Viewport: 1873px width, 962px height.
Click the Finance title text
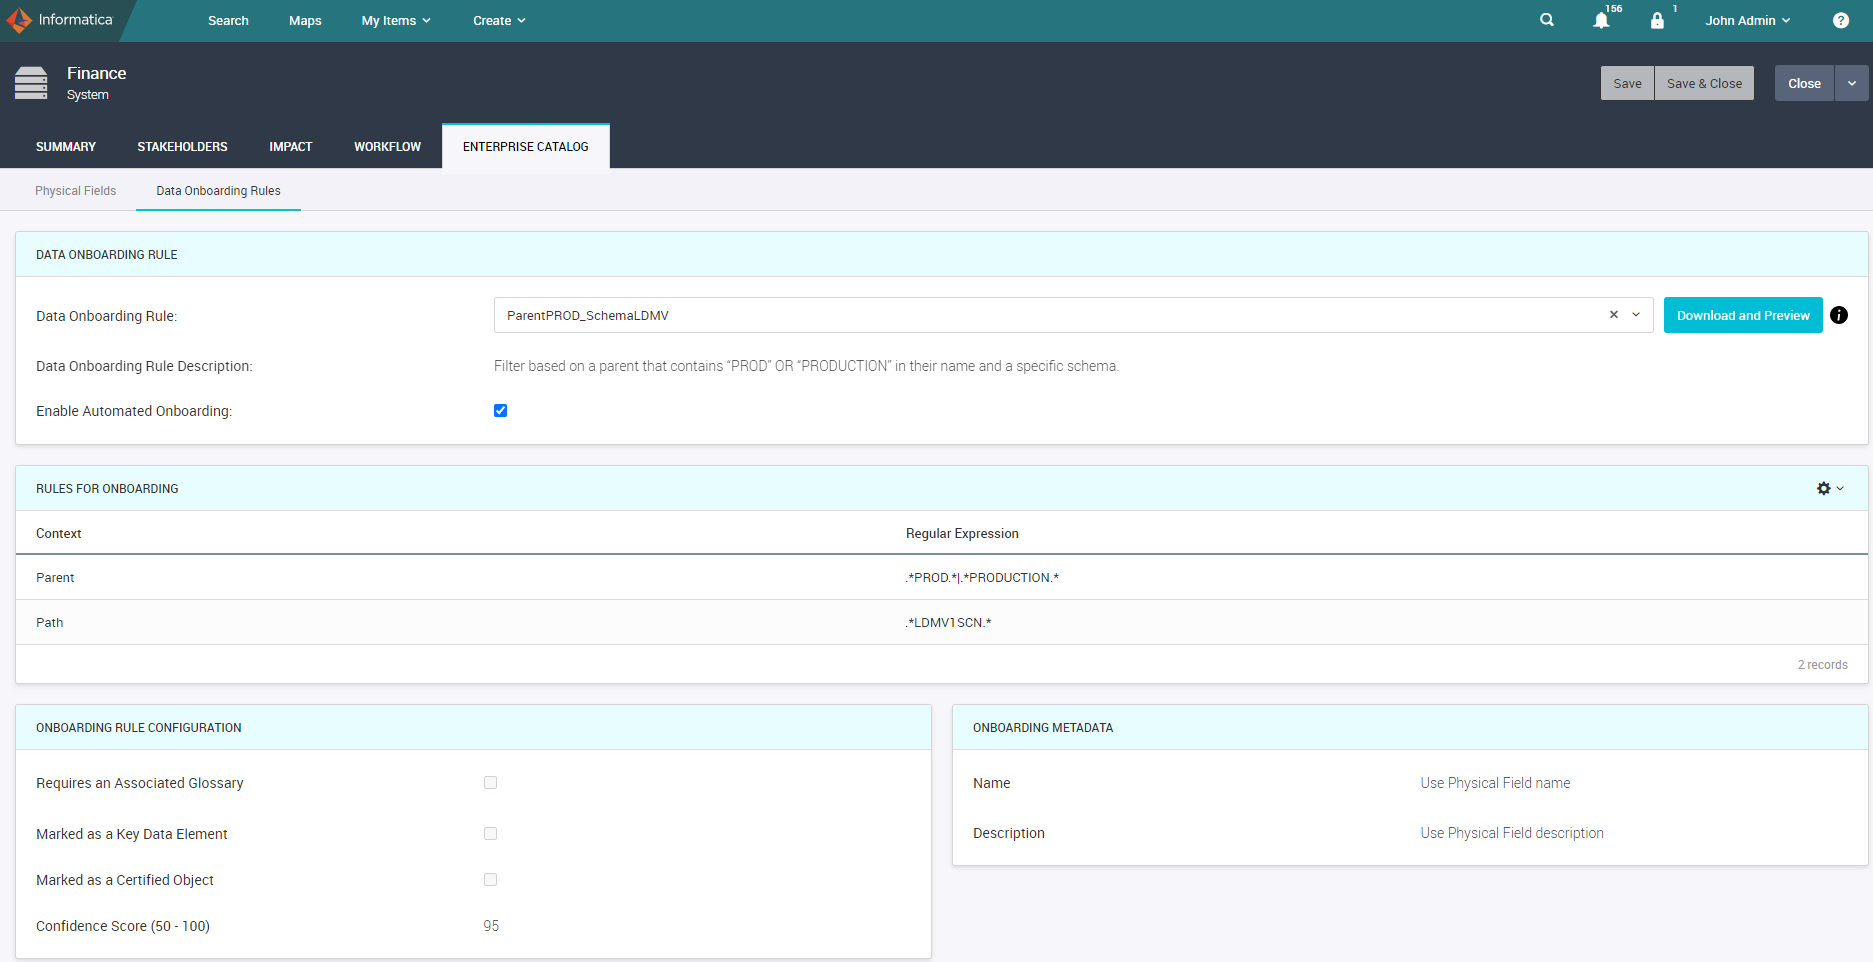tap(96, 73)
